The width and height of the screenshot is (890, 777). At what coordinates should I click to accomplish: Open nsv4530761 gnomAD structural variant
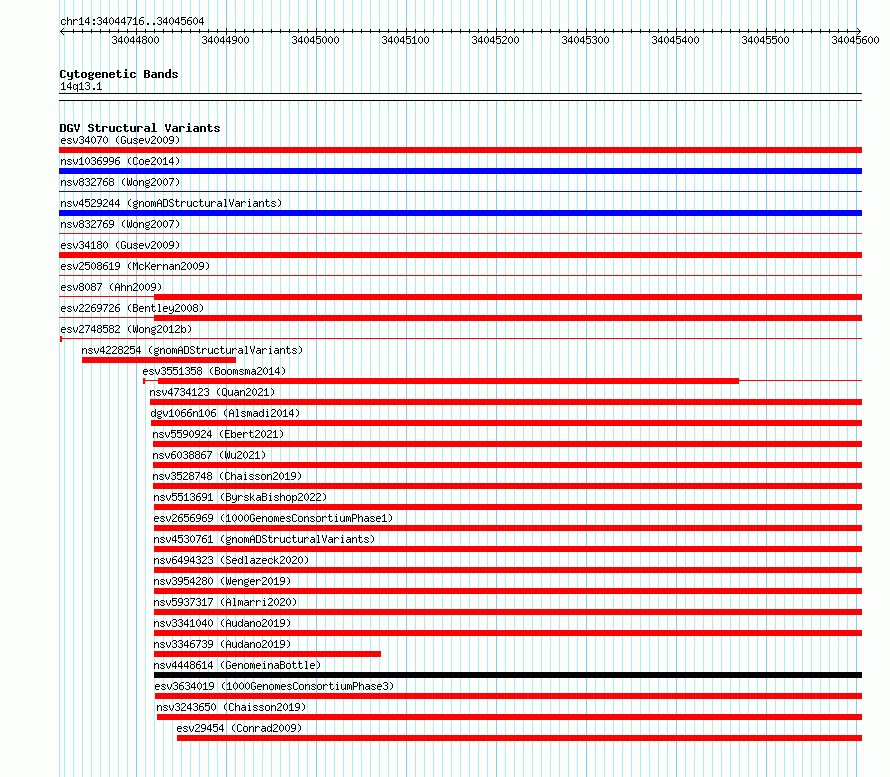click(x=264, y=539)
